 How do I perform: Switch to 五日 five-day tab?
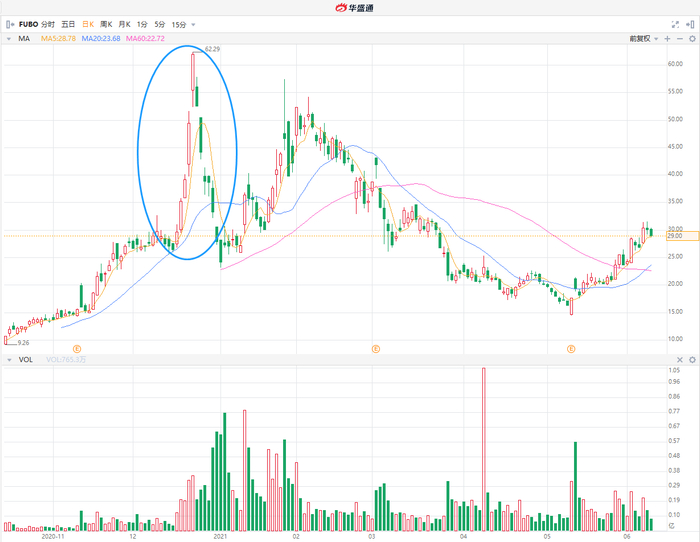pos(68,25)
